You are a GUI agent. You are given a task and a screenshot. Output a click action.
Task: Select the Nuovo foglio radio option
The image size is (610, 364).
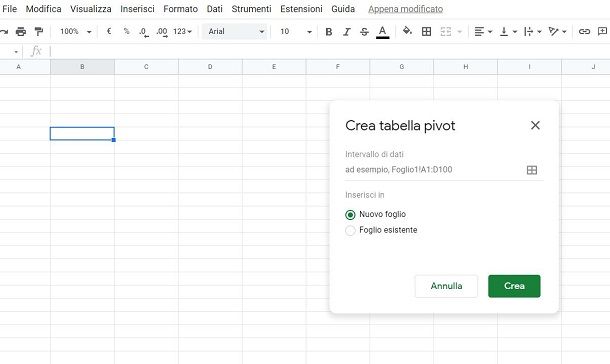[x=350, y=215]
